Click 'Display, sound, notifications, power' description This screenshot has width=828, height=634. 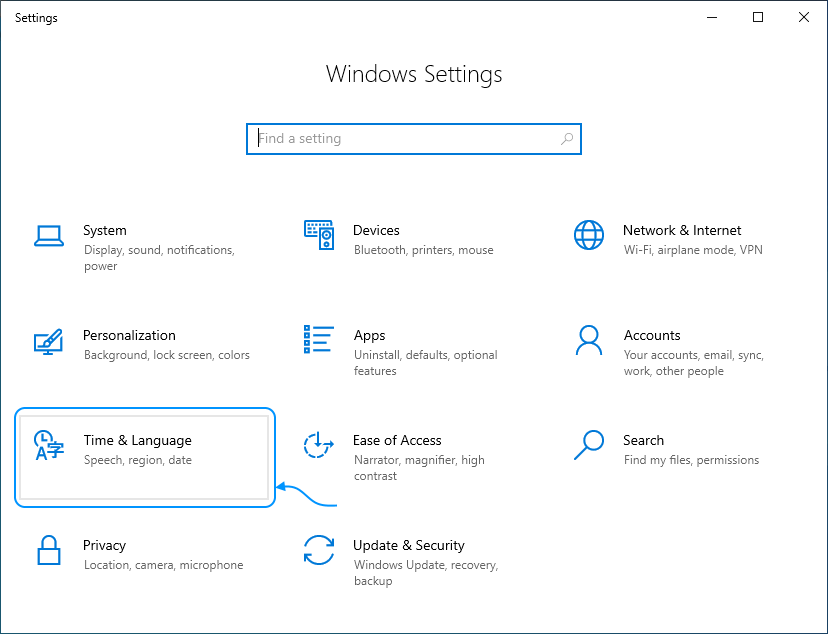click(159, 258)
